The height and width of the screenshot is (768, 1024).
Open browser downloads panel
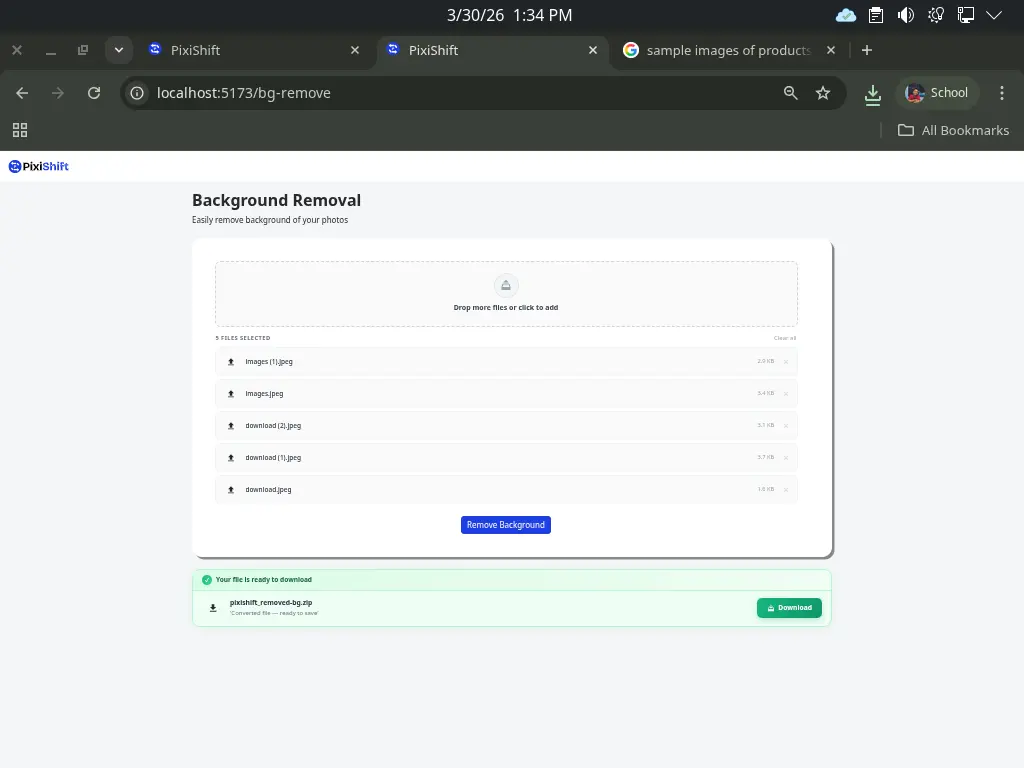coord(872,95)
